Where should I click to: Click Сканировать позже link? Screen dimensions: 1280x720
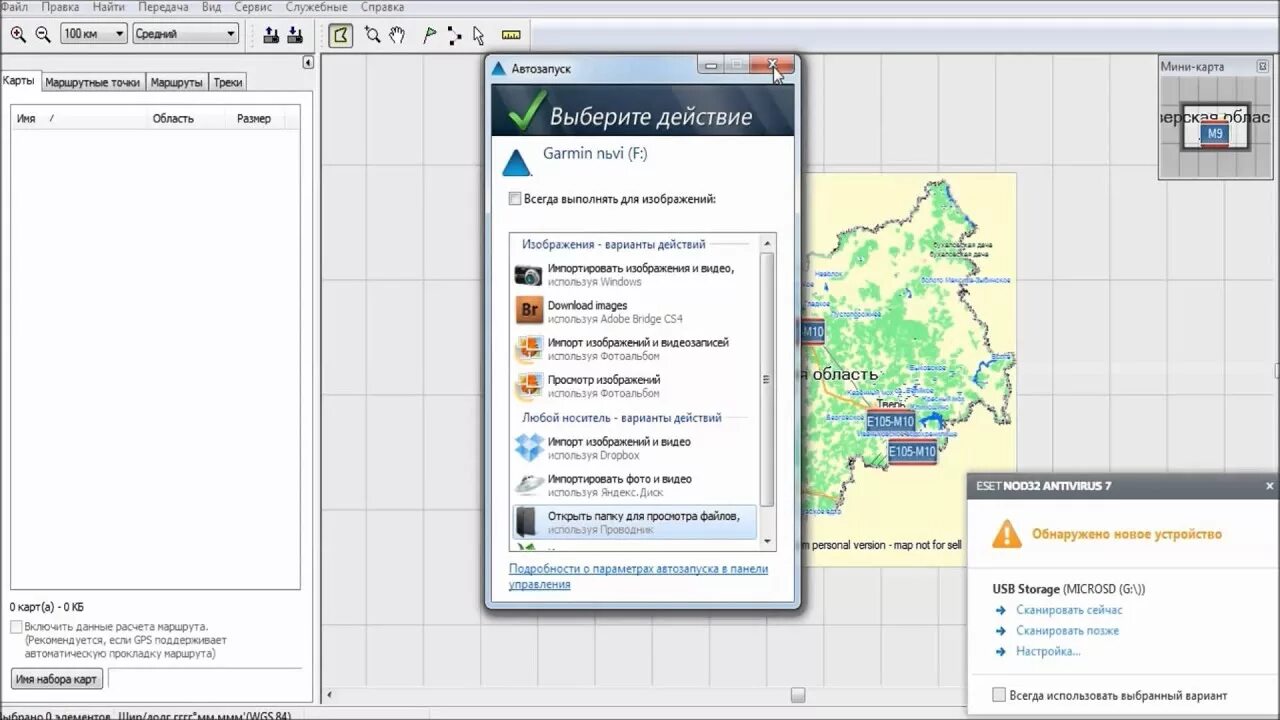pos(1067,631)
